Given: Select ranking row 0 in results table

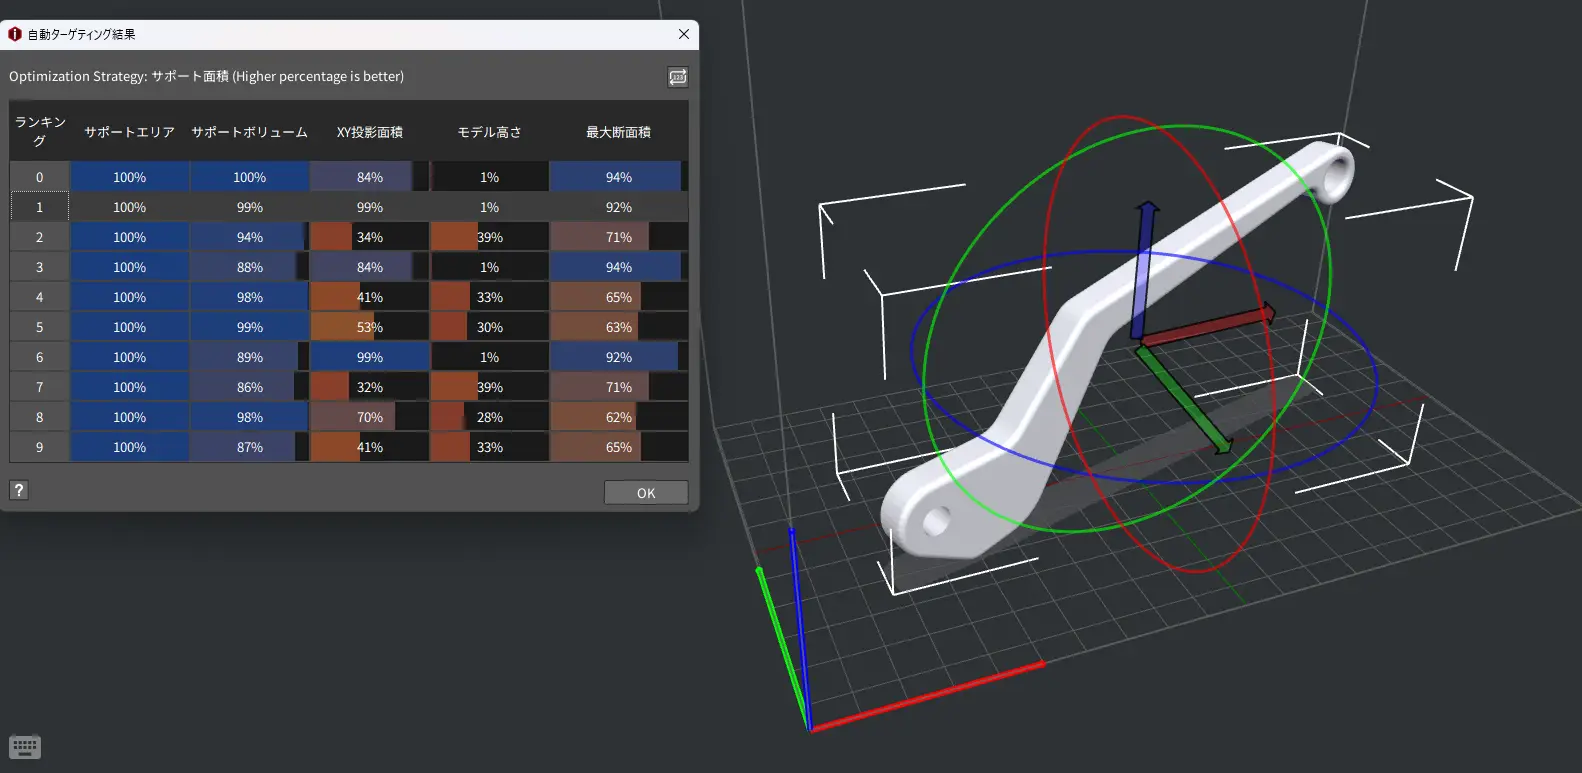Looking at the screenshot, I should coord(40,177).
